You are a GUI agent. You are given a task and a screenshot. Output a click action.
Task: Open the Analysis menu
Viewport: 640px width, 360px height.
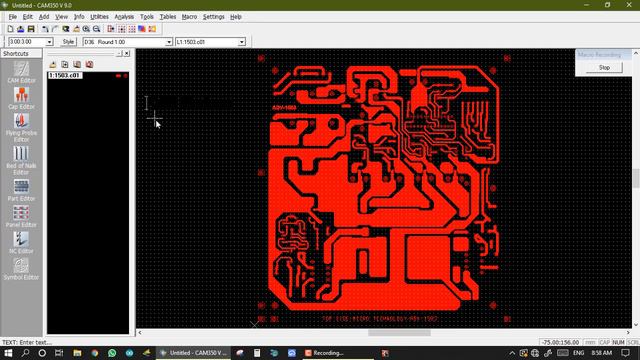(124, 17)
